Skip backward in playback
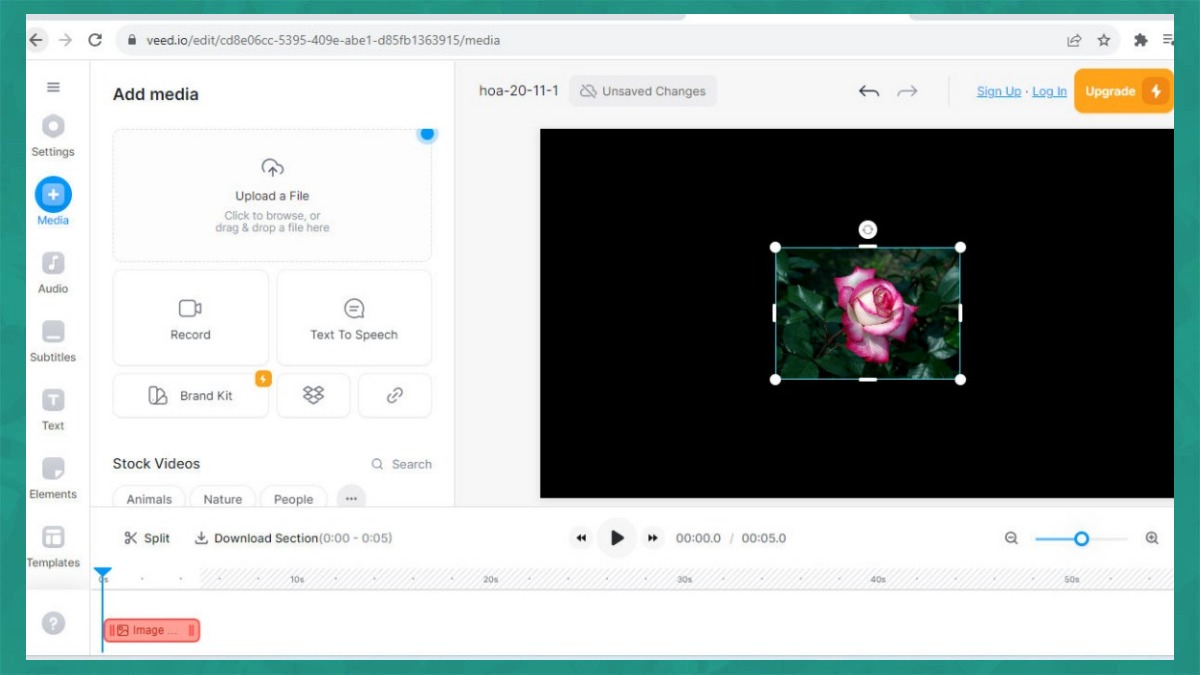The height and width of the screenshot is (675, 1200). pyautogui.click(x=581, y=538)
